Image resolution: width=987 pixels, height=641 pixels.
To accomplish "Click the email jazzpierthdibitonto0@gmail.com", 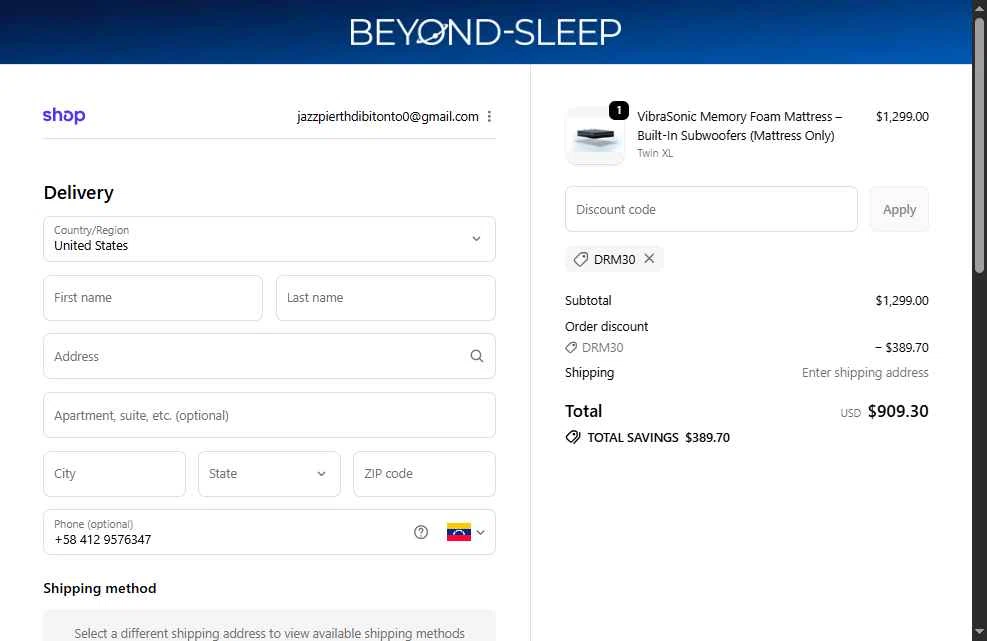I will 388,116.
